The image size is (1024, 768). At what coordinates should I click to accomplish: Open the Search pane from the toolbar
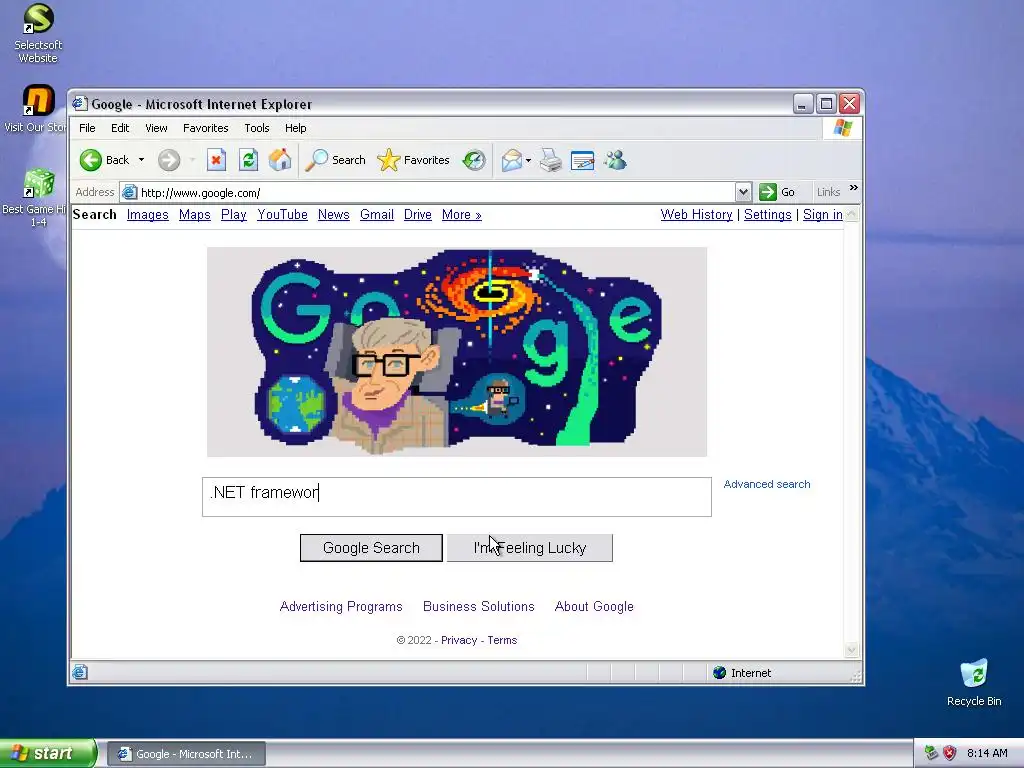coord(336,160)
